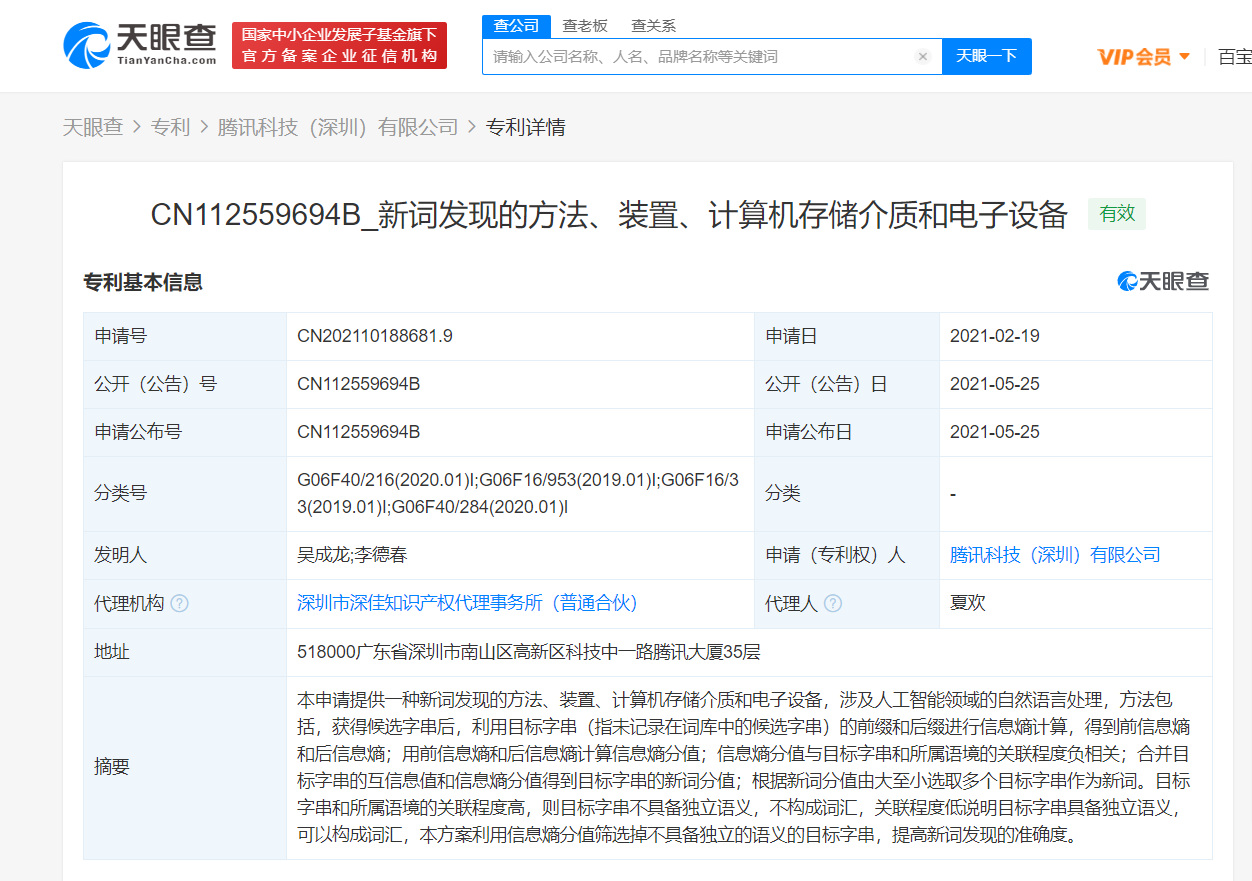Viewport: 1252px width, 881px height.
Task: Click the VIP会员 label in header
Action: tap(1134, 56)
